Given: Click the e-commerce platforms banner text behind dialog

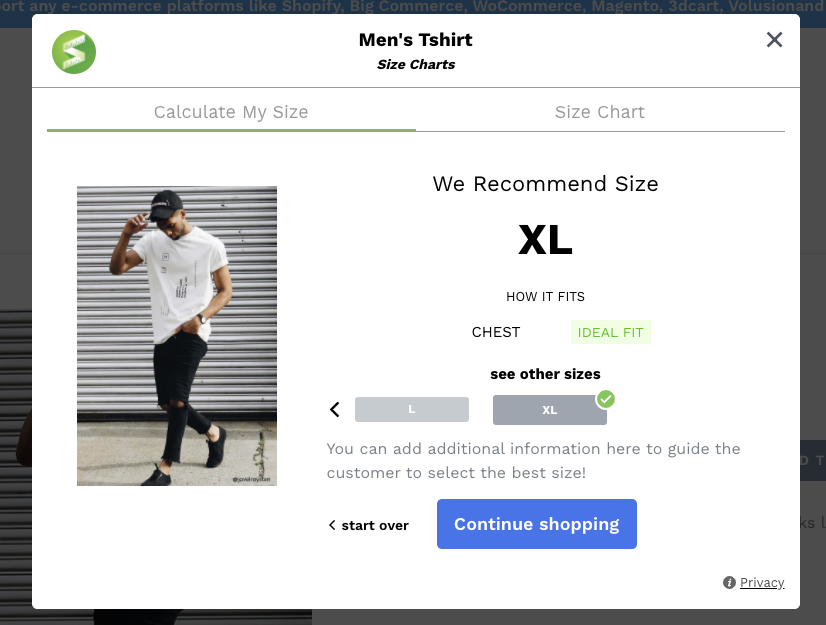Looking at the screenshot, I should 413,6.
